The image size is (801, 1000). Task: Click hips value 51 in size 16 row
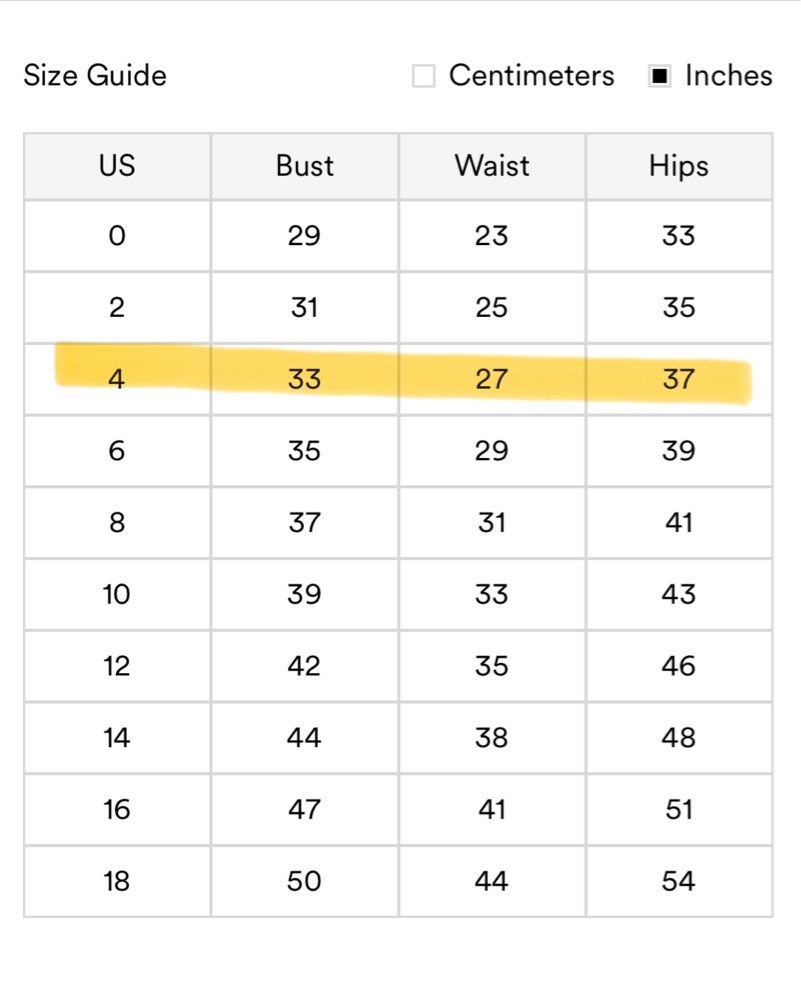tap(679, 810)
